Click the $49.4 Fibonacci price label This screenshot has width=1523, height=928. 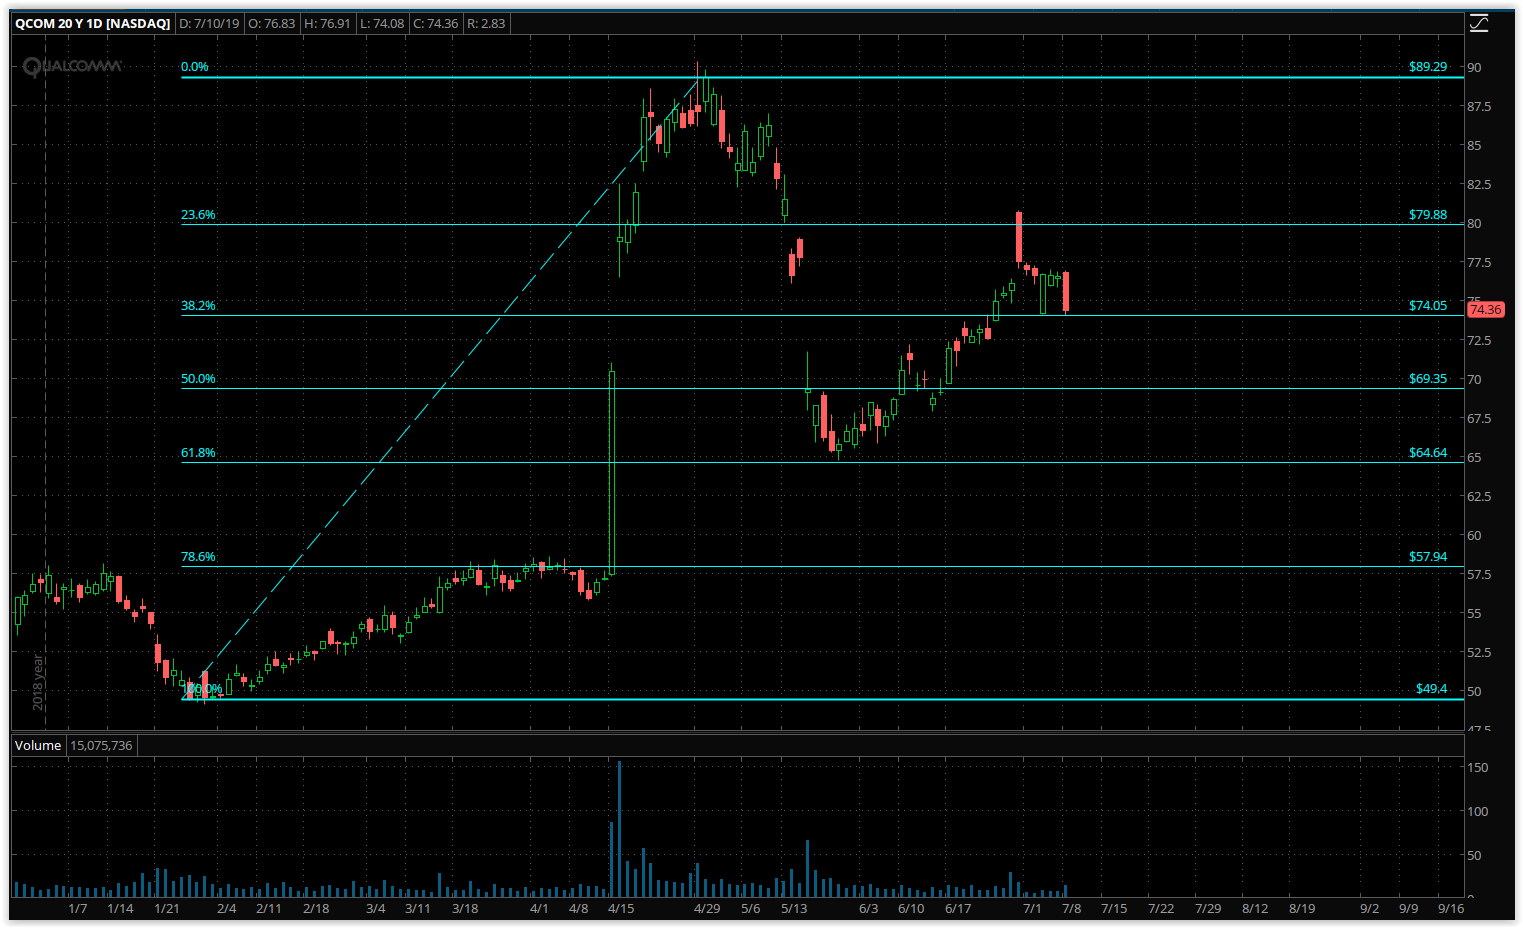[x=1431, y=689]
